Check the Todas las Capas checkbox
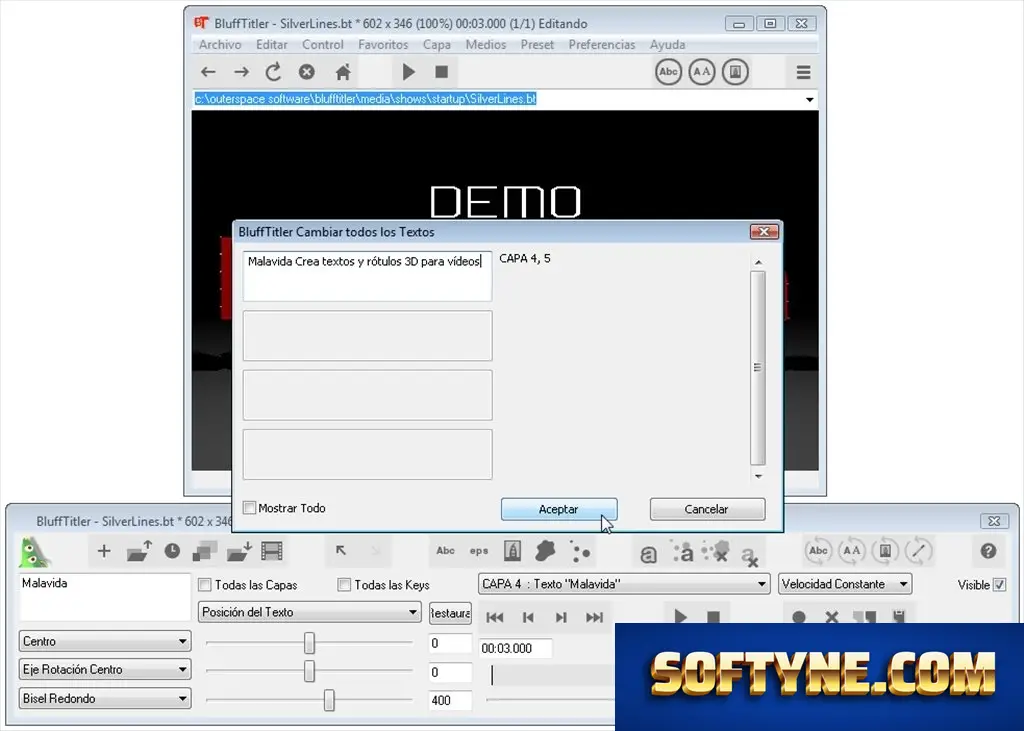The image size is (1024, 731). pos(205,585)
